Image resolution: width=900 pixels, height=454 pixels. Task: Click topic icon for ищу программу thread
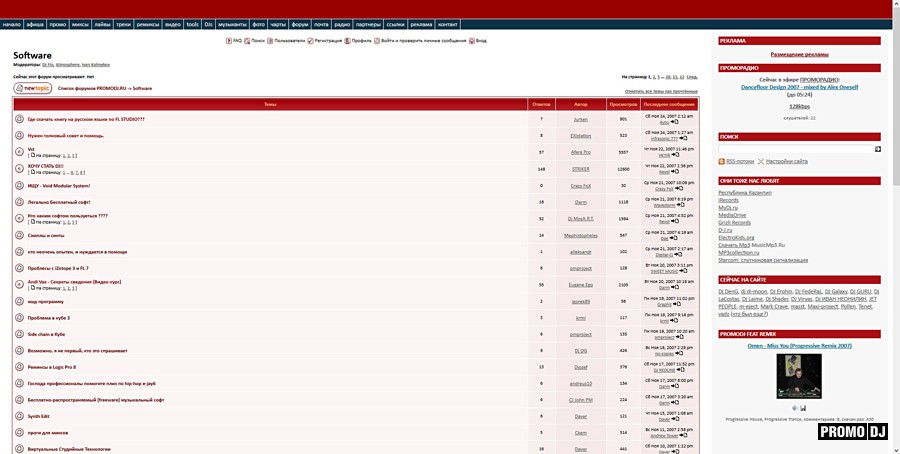(19, 301)
